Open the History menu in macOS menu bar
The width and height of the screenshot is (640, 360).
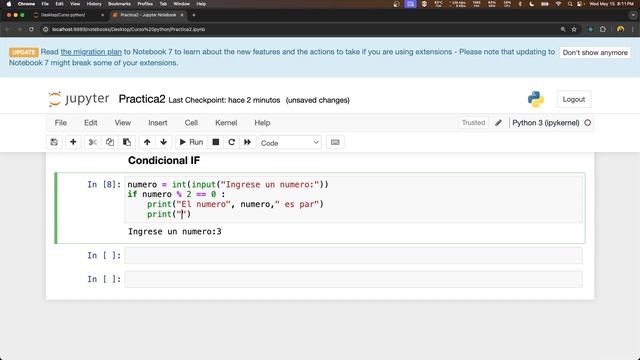(x=94, y=4)
